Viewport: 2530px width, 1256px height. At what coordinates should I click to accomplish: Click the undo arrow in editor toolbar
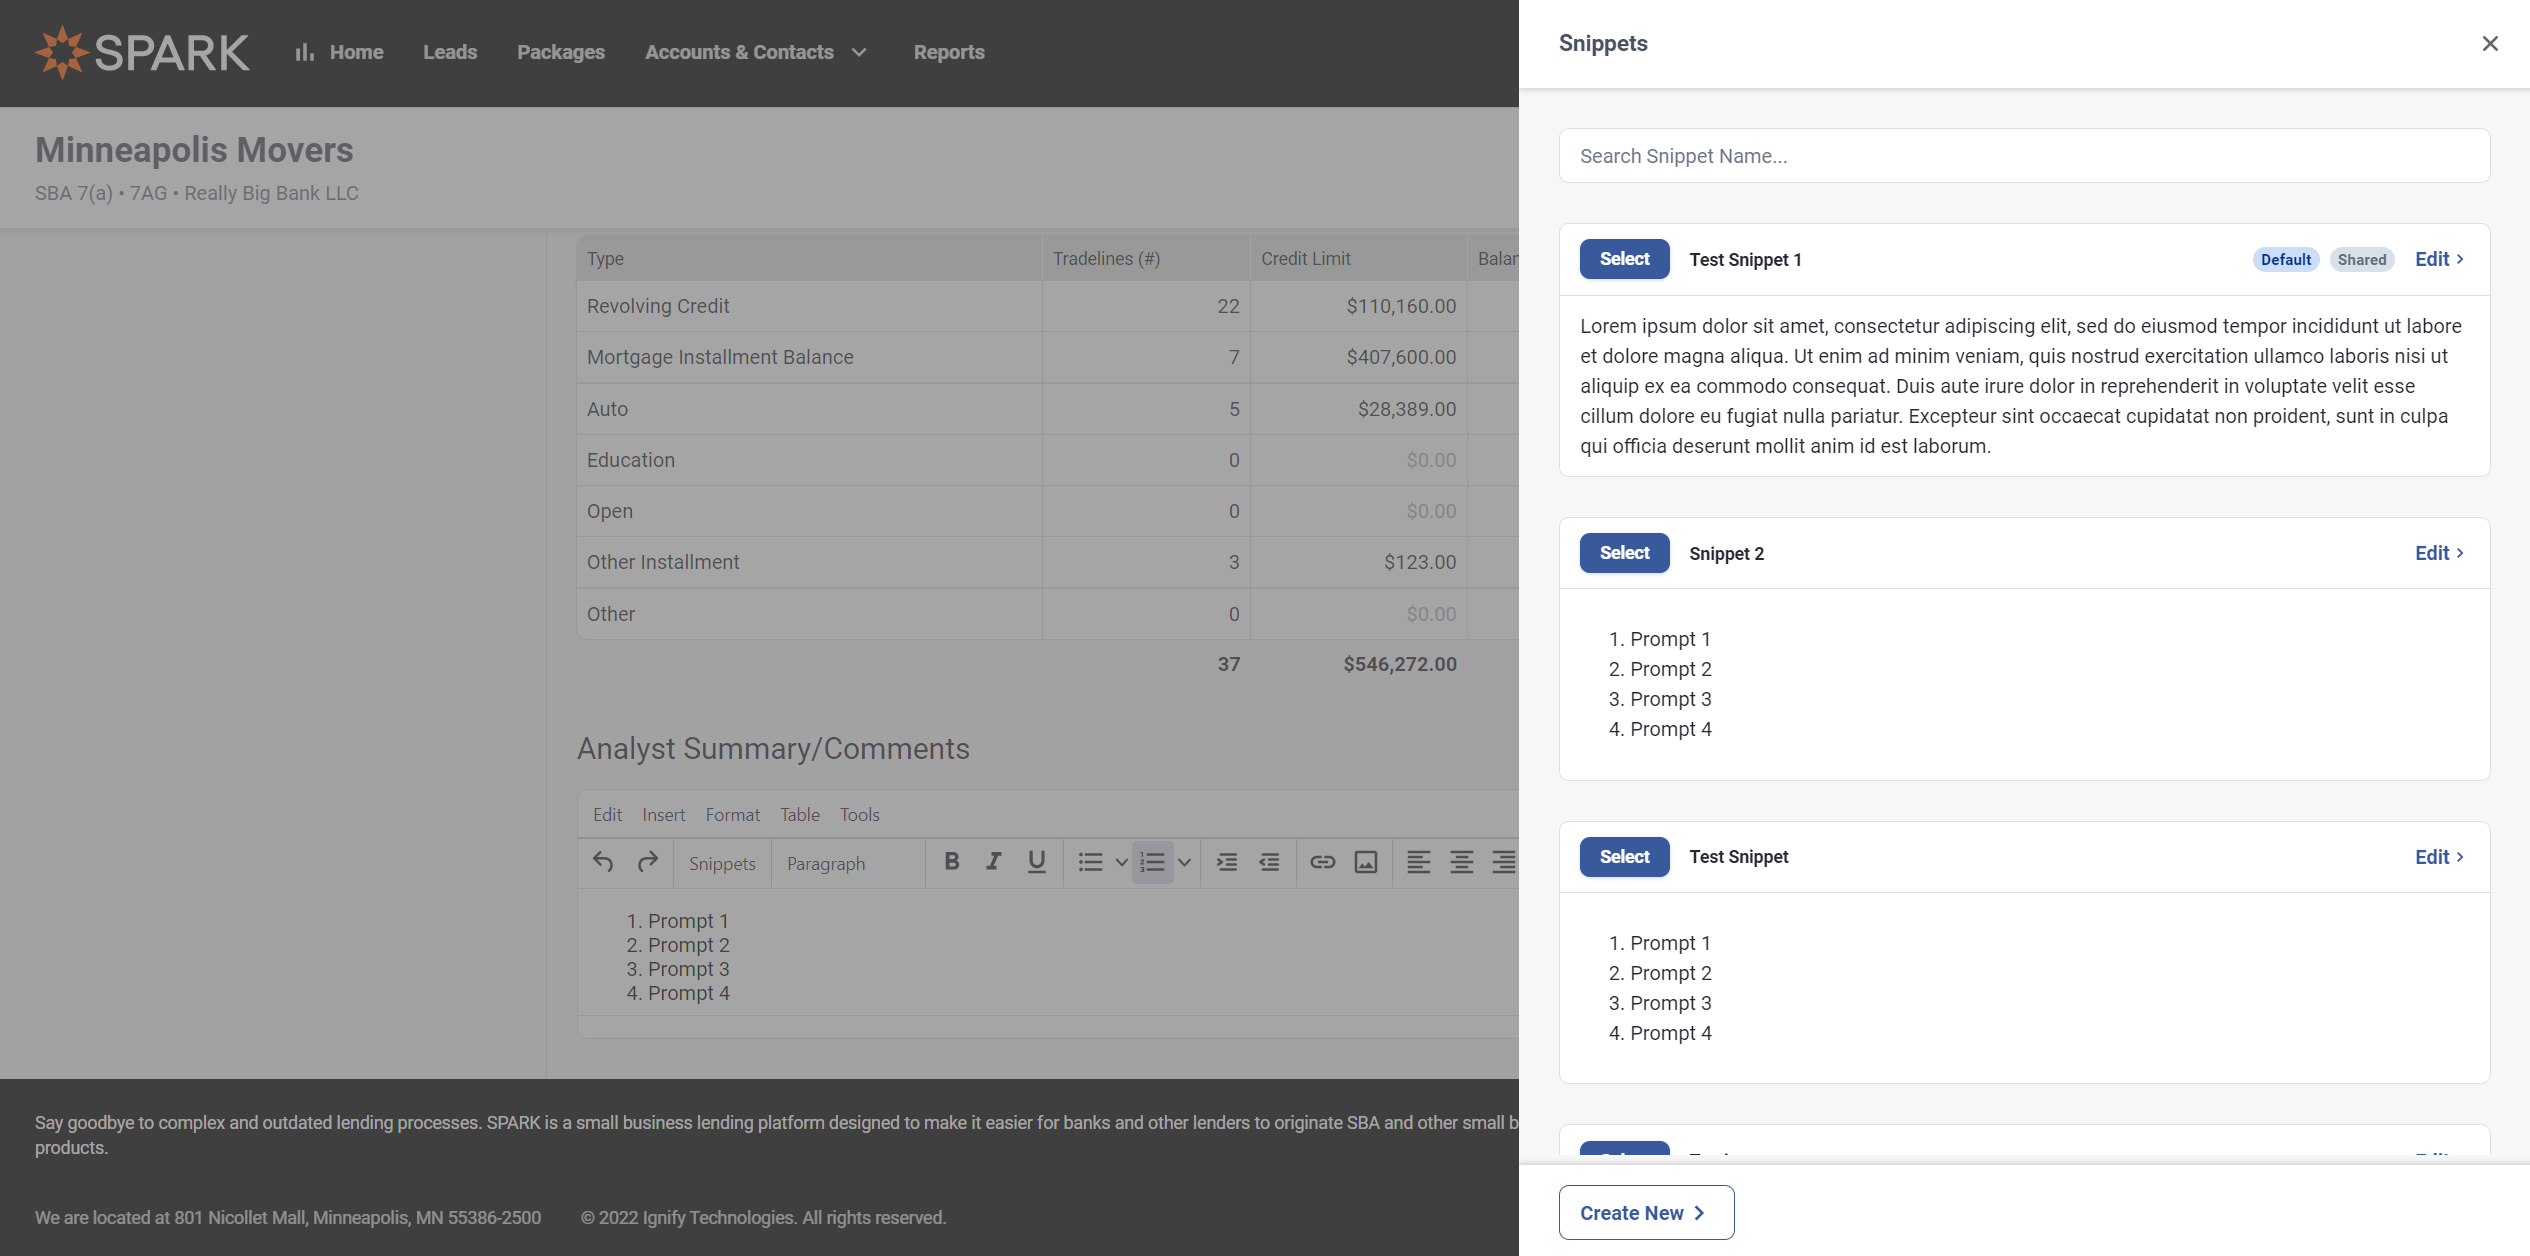click(603, 862)
